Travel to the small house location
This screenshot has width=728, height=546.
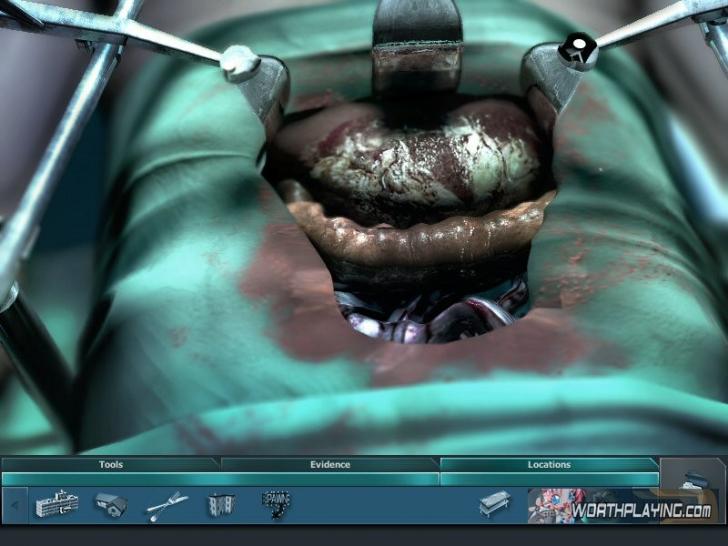pyautogui.click(x=111, y=505)
